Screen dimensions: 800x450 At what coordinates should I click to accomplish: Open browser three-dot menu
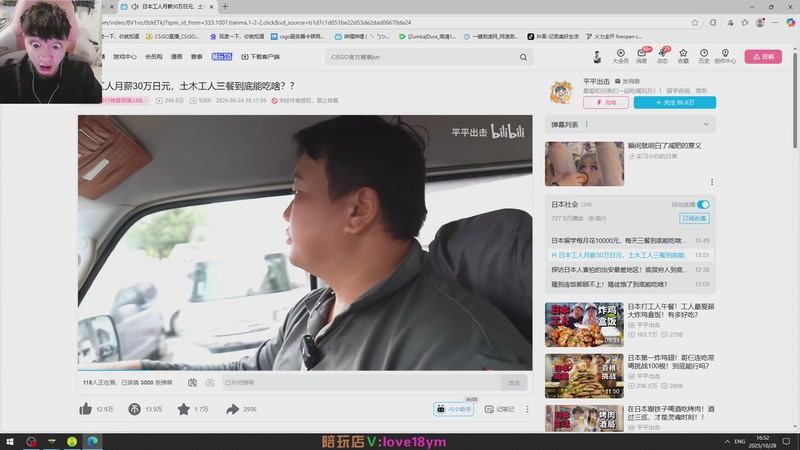coord(775,22)
